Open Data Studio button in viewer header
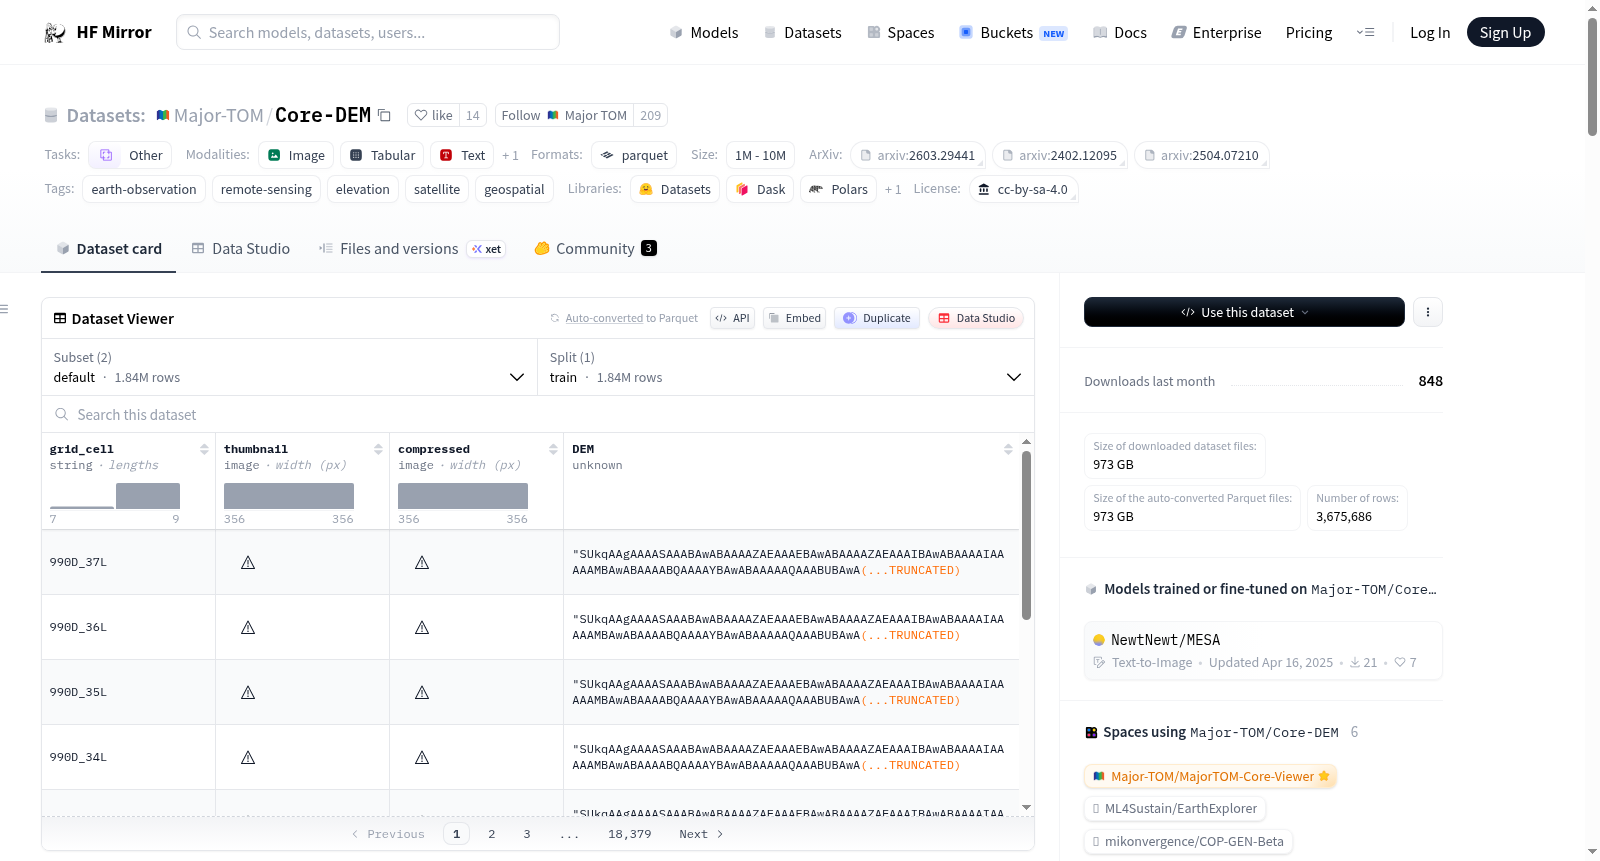The height and width of the screenshot is (861, 1600). click(976, 318)
